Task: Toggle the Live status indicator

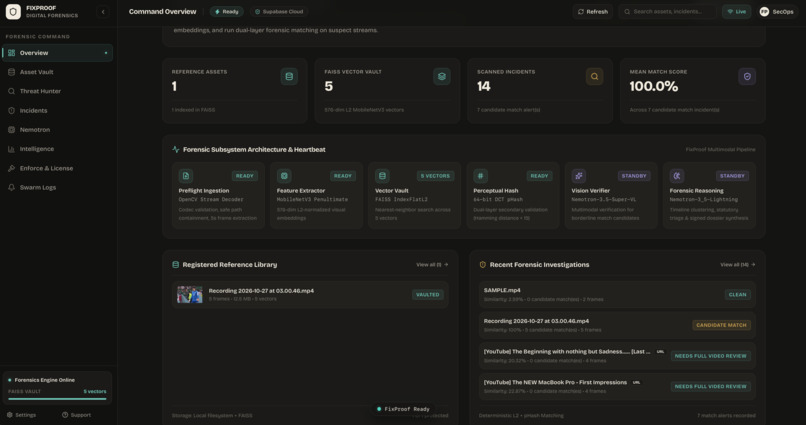Action: click(737, 11)
